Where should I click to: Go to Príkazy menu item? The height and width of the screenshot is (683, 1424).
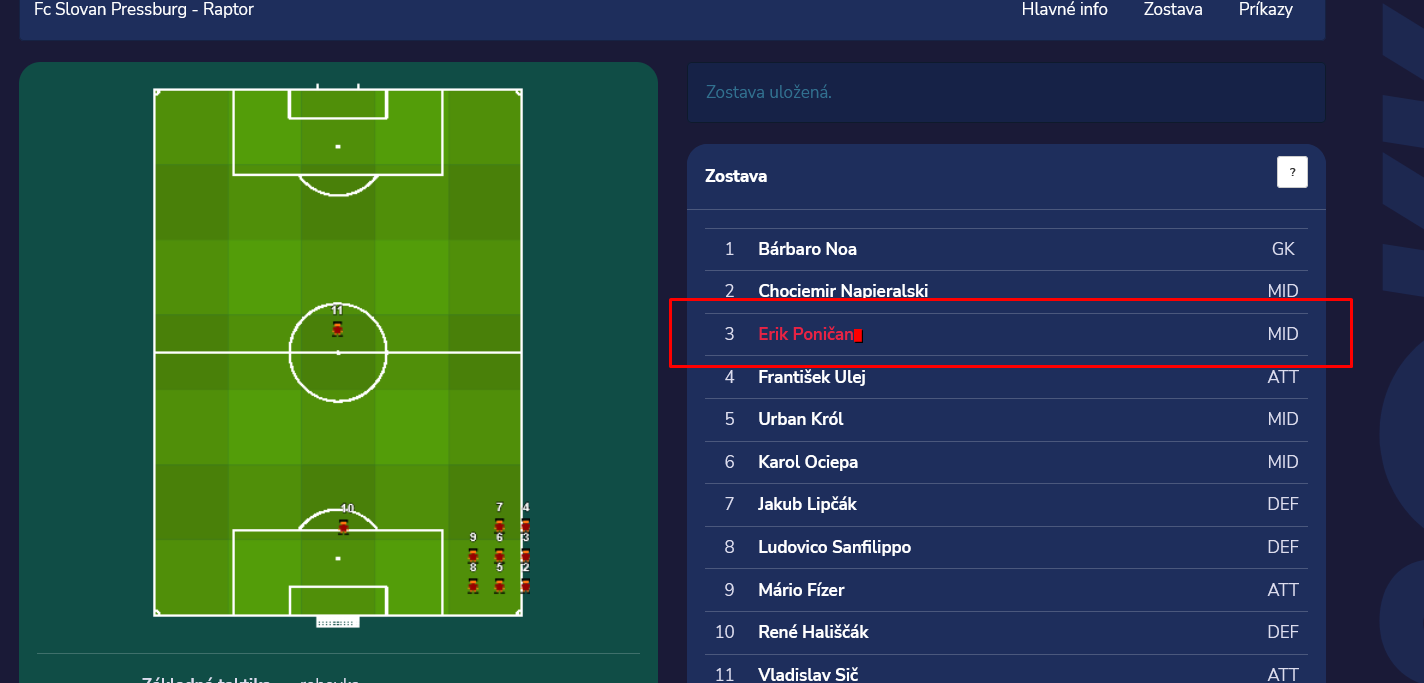pos(1265,9)
